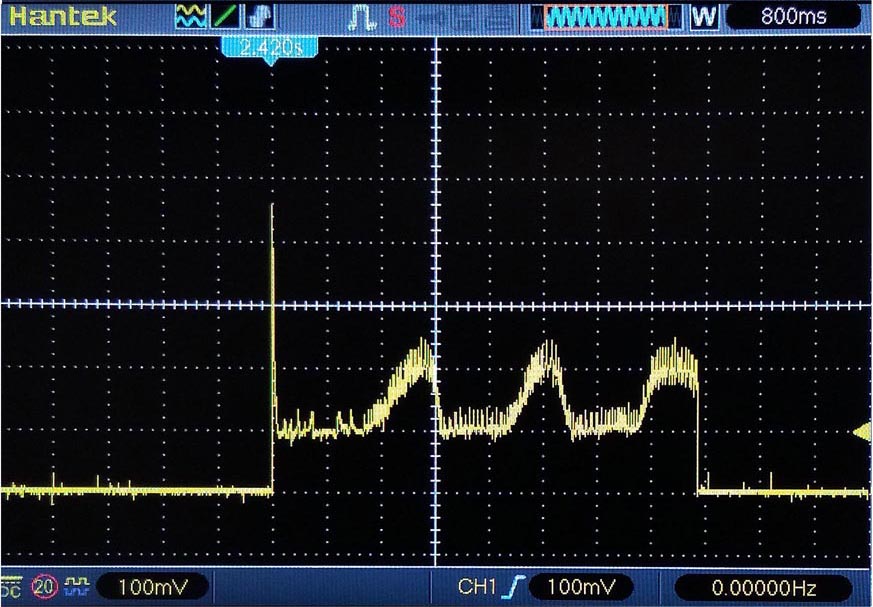The height and width of the screenshot is (607, 873).
Task: Toggle the 20 bandwidth limit icon
Action: (45, 586)
